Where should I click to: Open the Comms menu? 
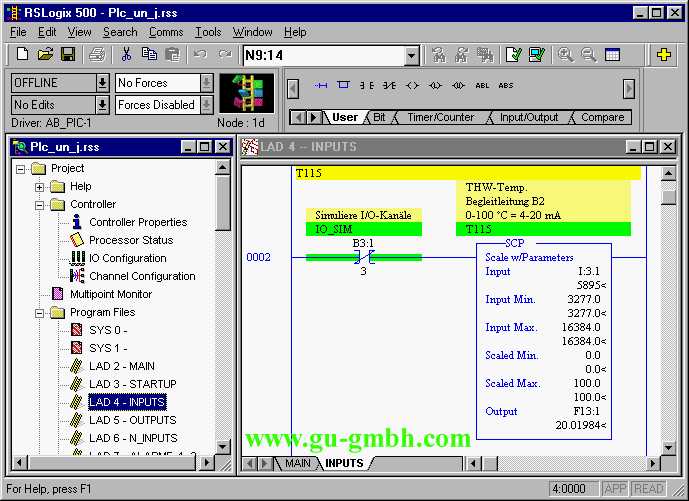coord(166,32)
